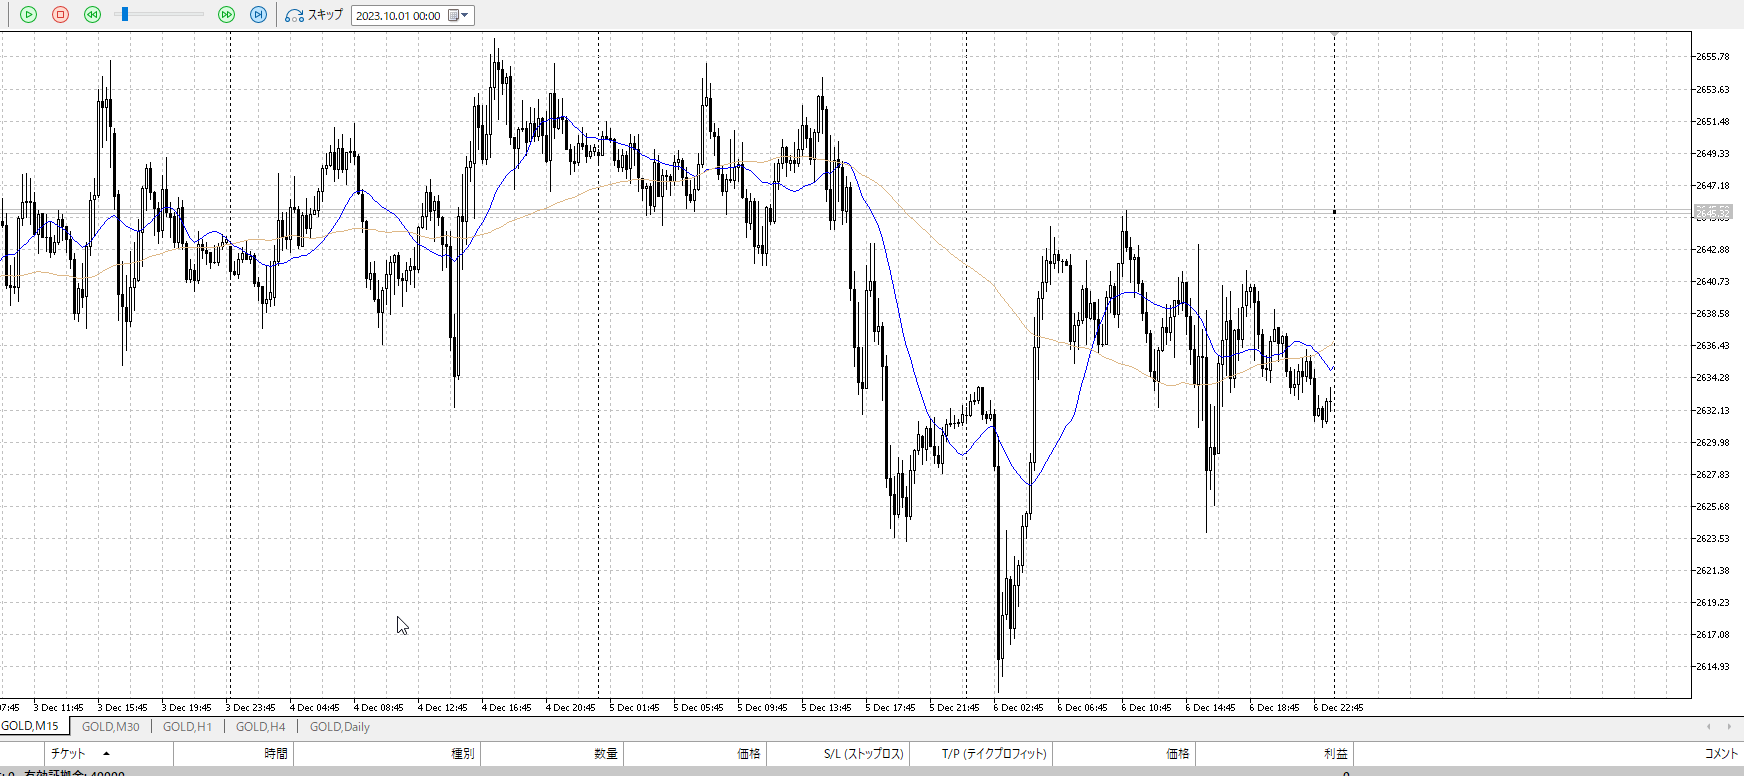Click the green rewind speed button
The image size is (1744, 776).
click(92, 15)
